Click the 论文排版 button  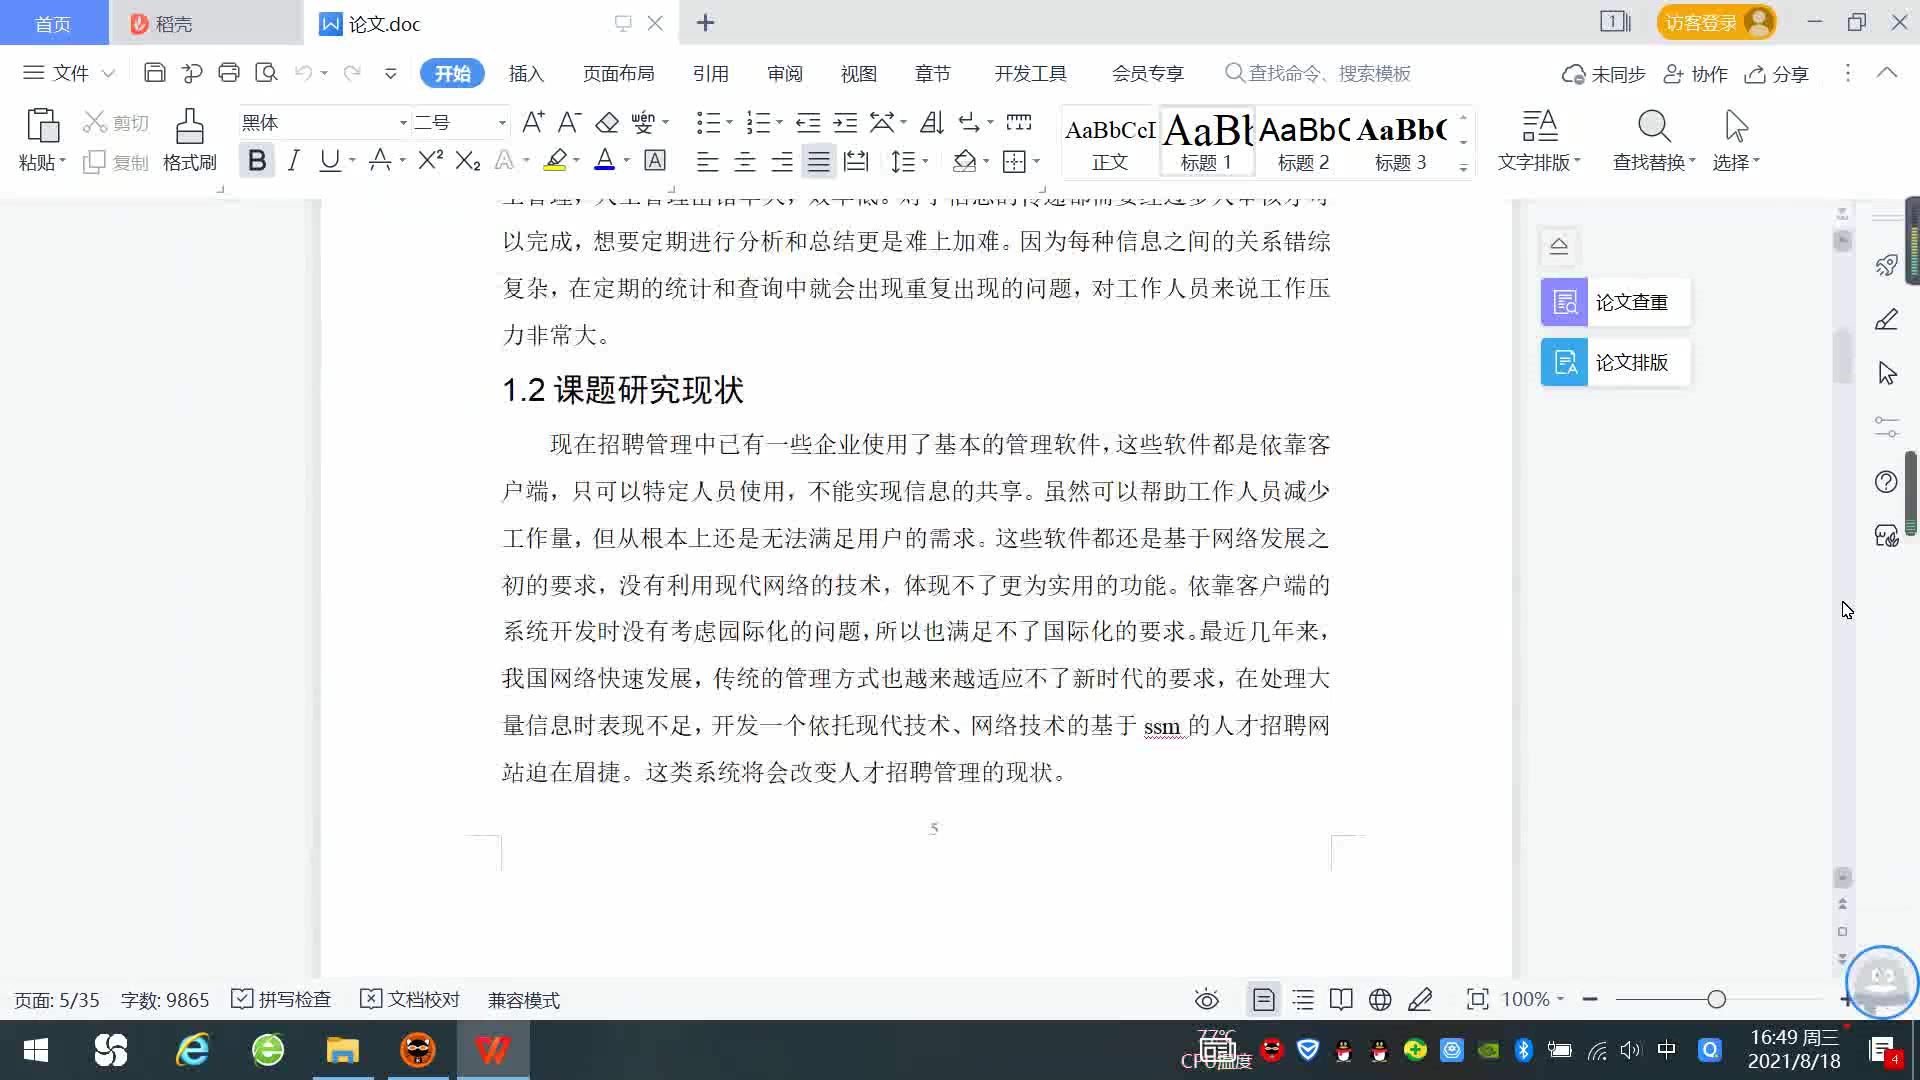(x=1615, y=362)
